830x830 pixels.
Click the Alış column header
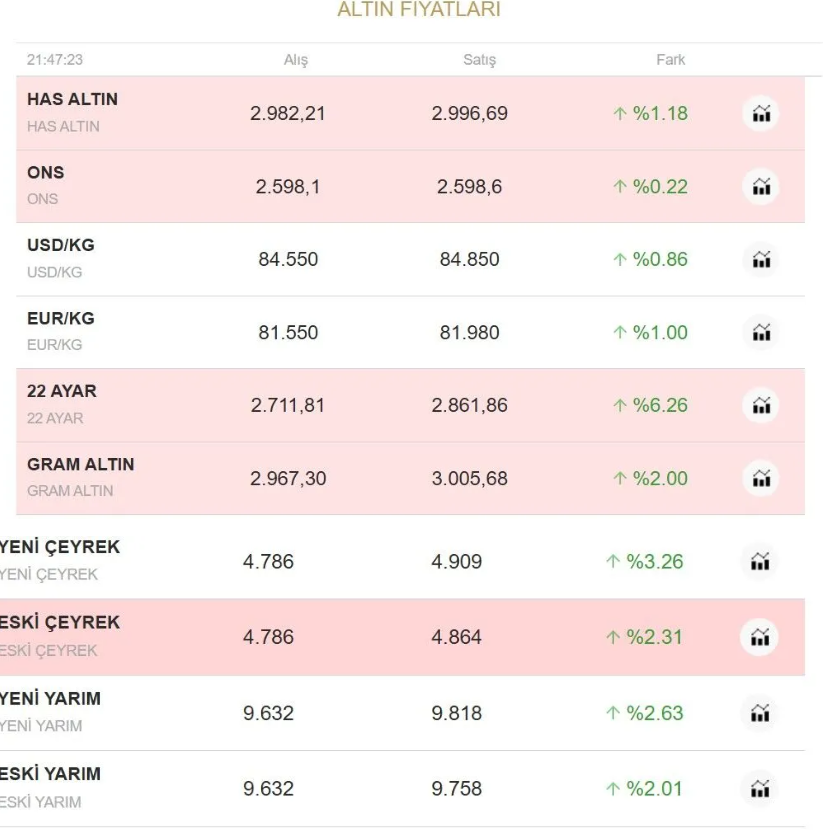click(x=296, y=60)
